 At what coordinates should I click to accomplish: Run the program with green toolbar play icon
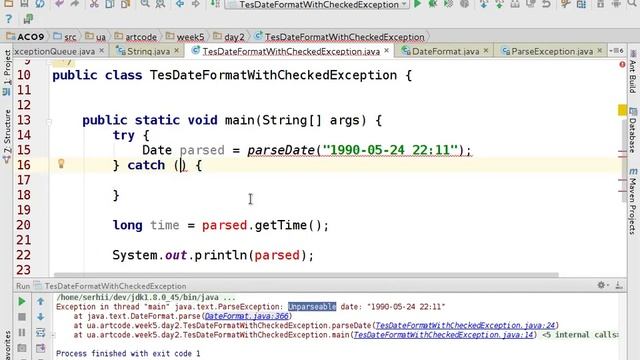[x=417, y=4]
